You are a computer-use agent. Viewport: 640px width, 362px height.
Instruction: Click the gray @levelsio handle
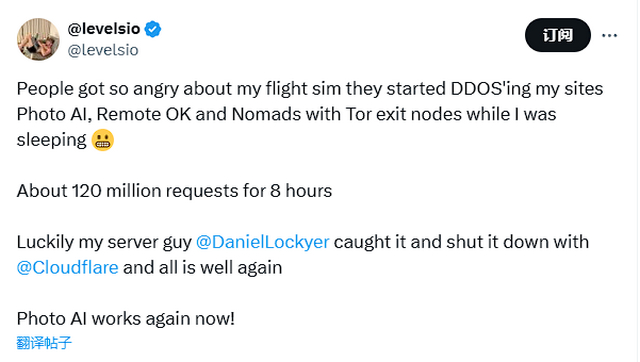(x=103, y=50)
